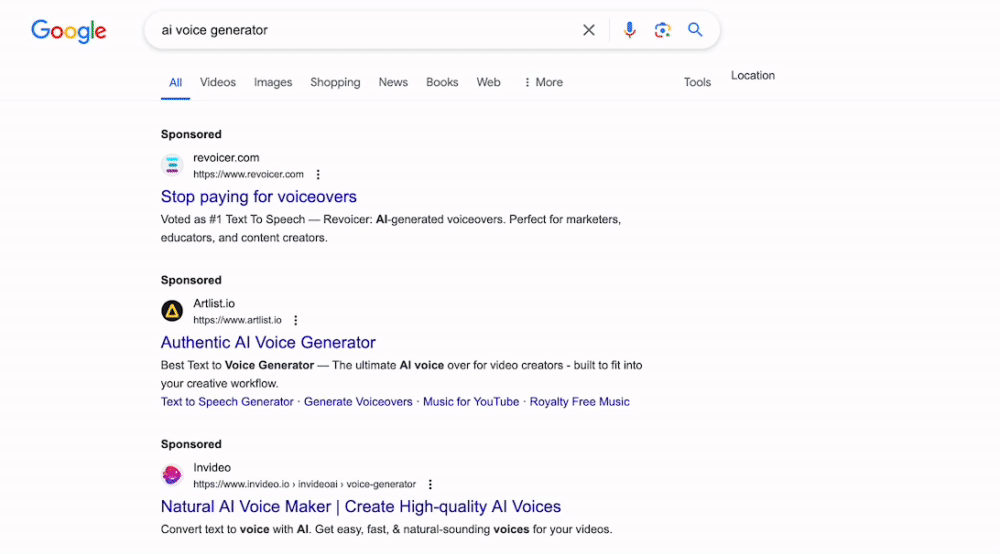
Task: Open the Music for YouTube sitelink
Action: (x=471, y=402)
